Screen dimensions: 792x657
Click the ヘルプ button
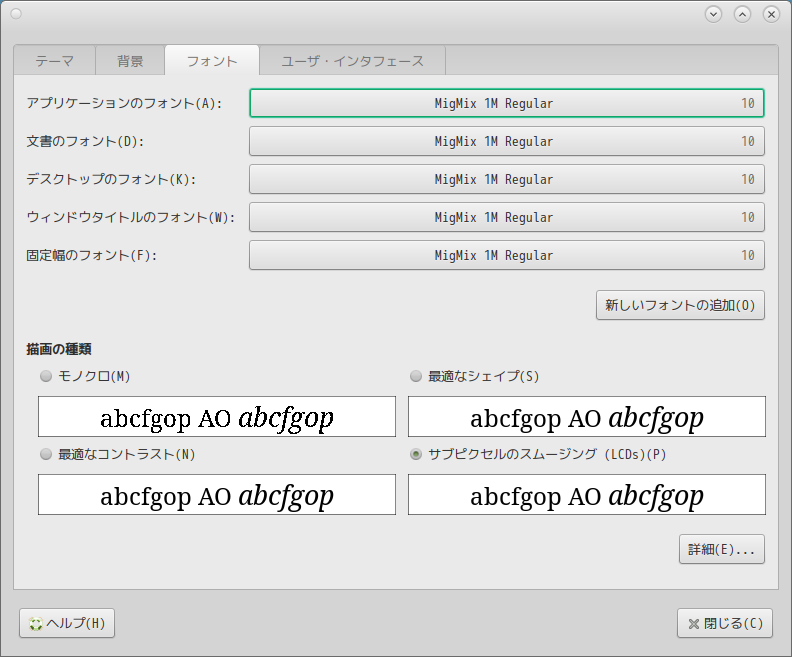pyautogui.click(x=67, y=624)
